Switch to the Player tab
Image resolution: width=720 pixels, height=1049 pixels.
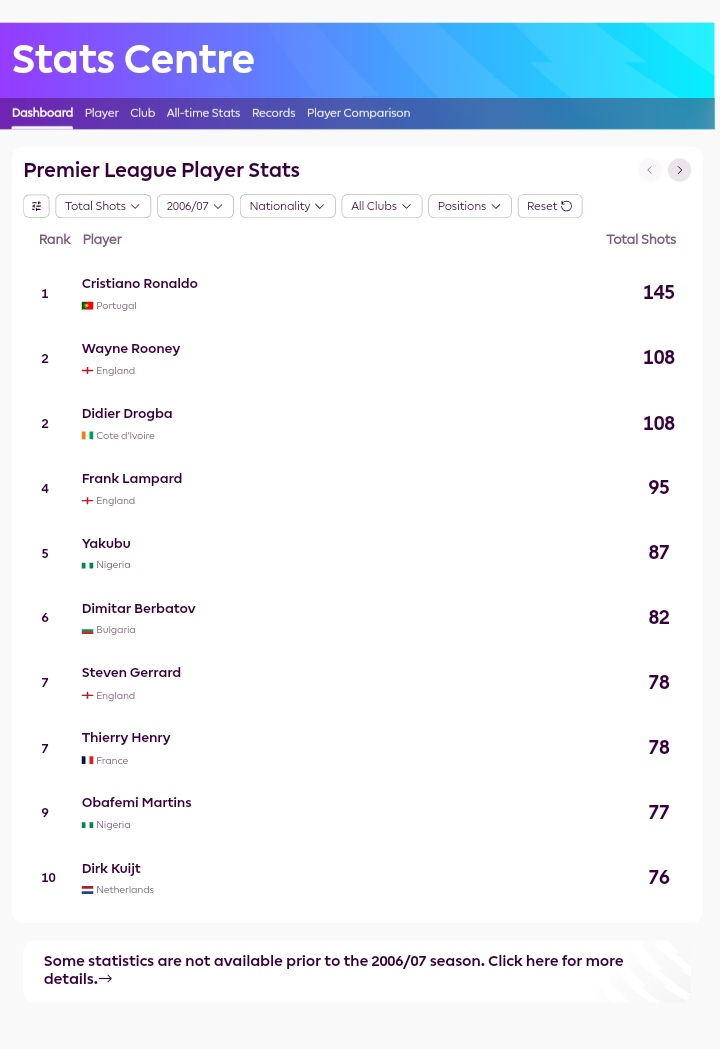(102, 113)
